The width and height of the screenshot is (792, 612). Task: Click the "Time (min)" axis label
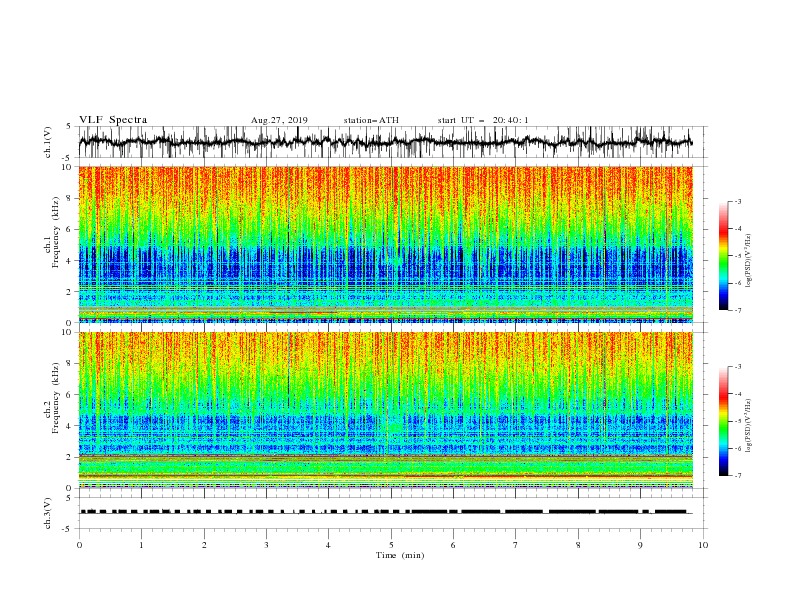(400, 555)
